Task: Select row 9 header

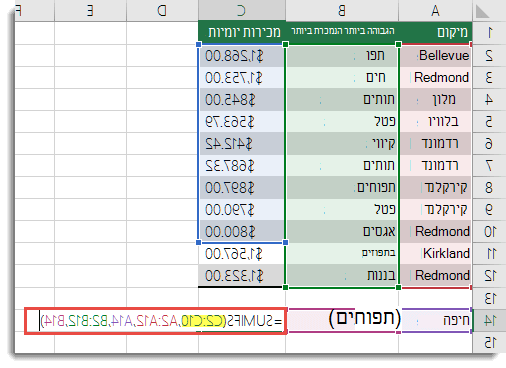Action: (489, 209)
